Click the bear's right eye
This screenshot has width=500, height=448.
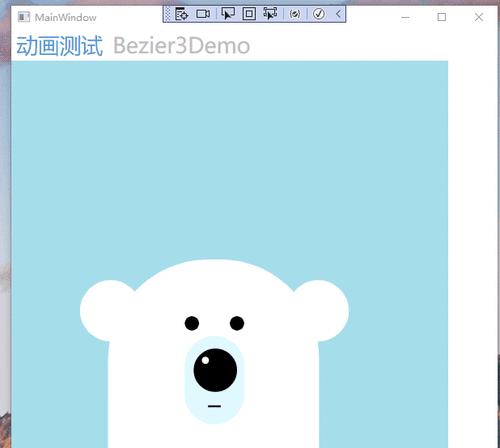click(237, 323)
